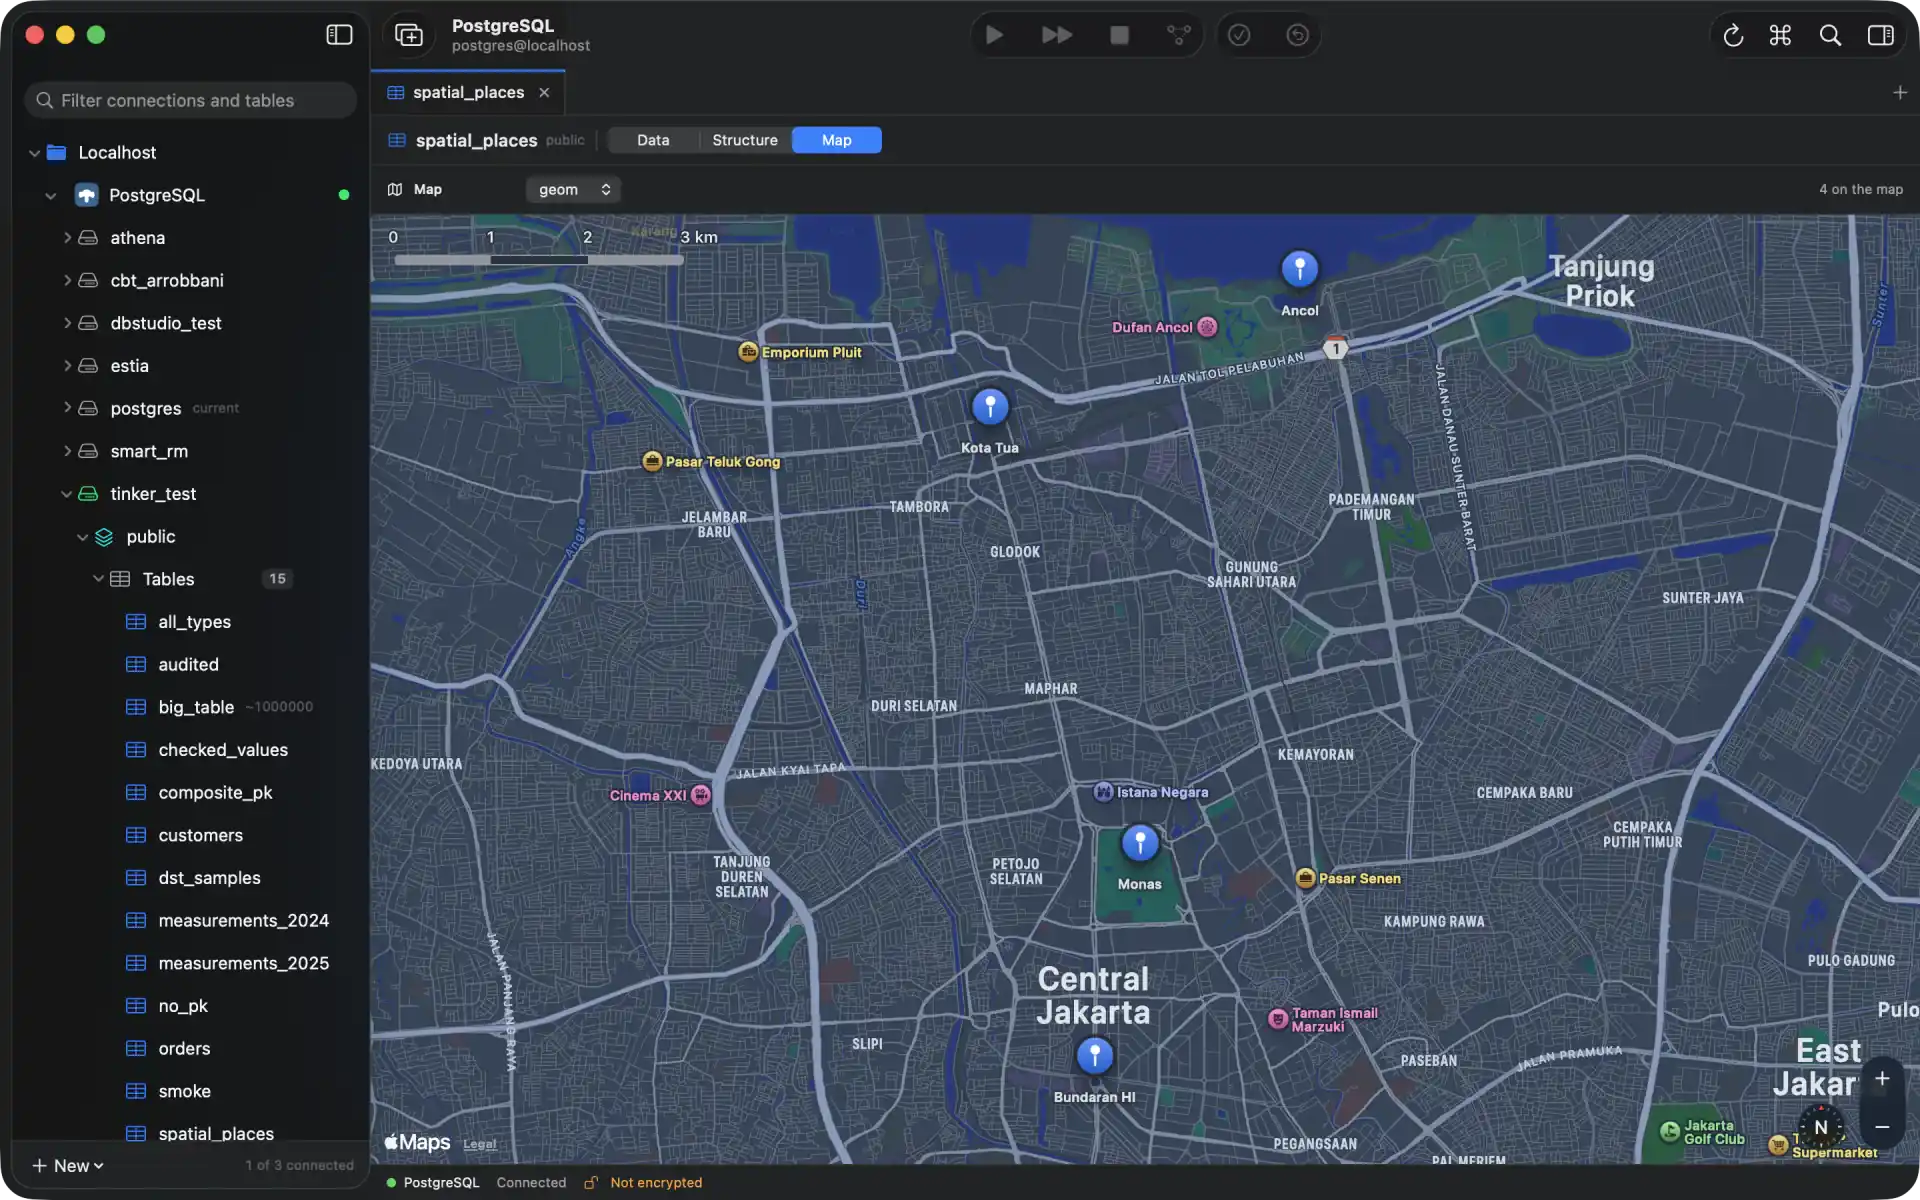Run query with the play button
This screenshot has height=1200, width=1920.
(x=994, y=35)
